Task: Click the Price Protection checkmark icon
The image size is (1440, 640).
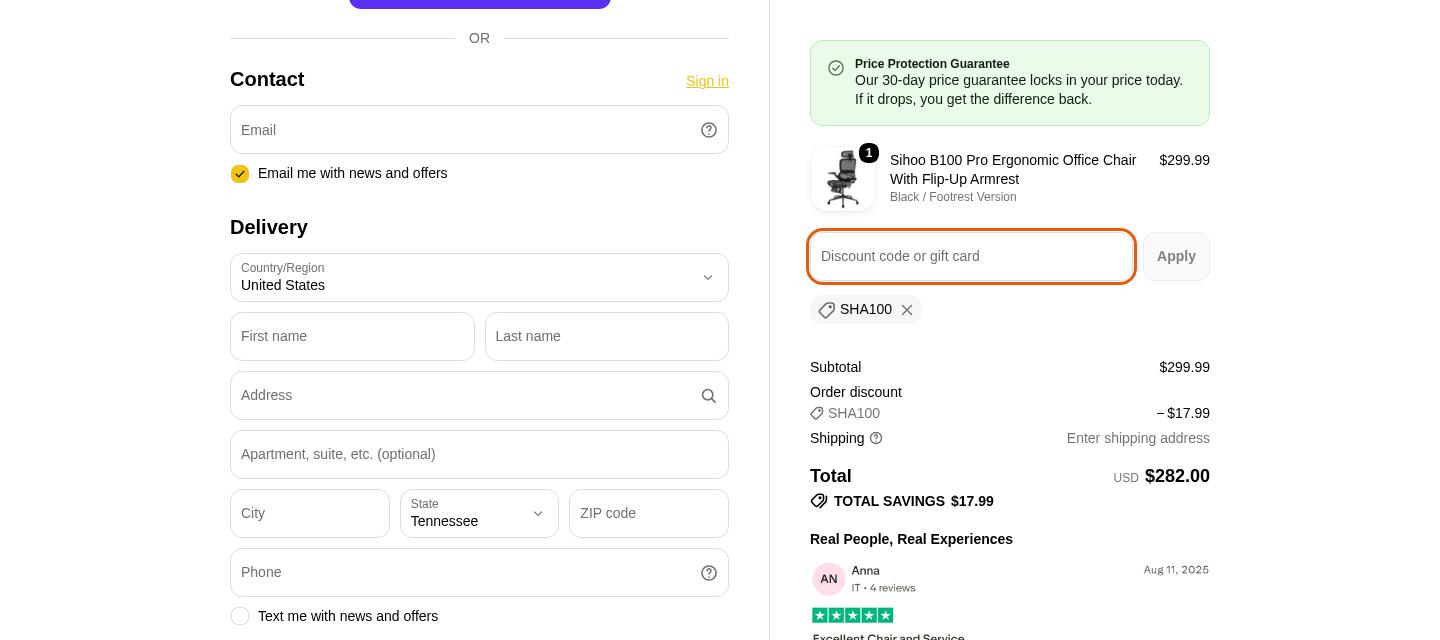Action: point(836,68)
